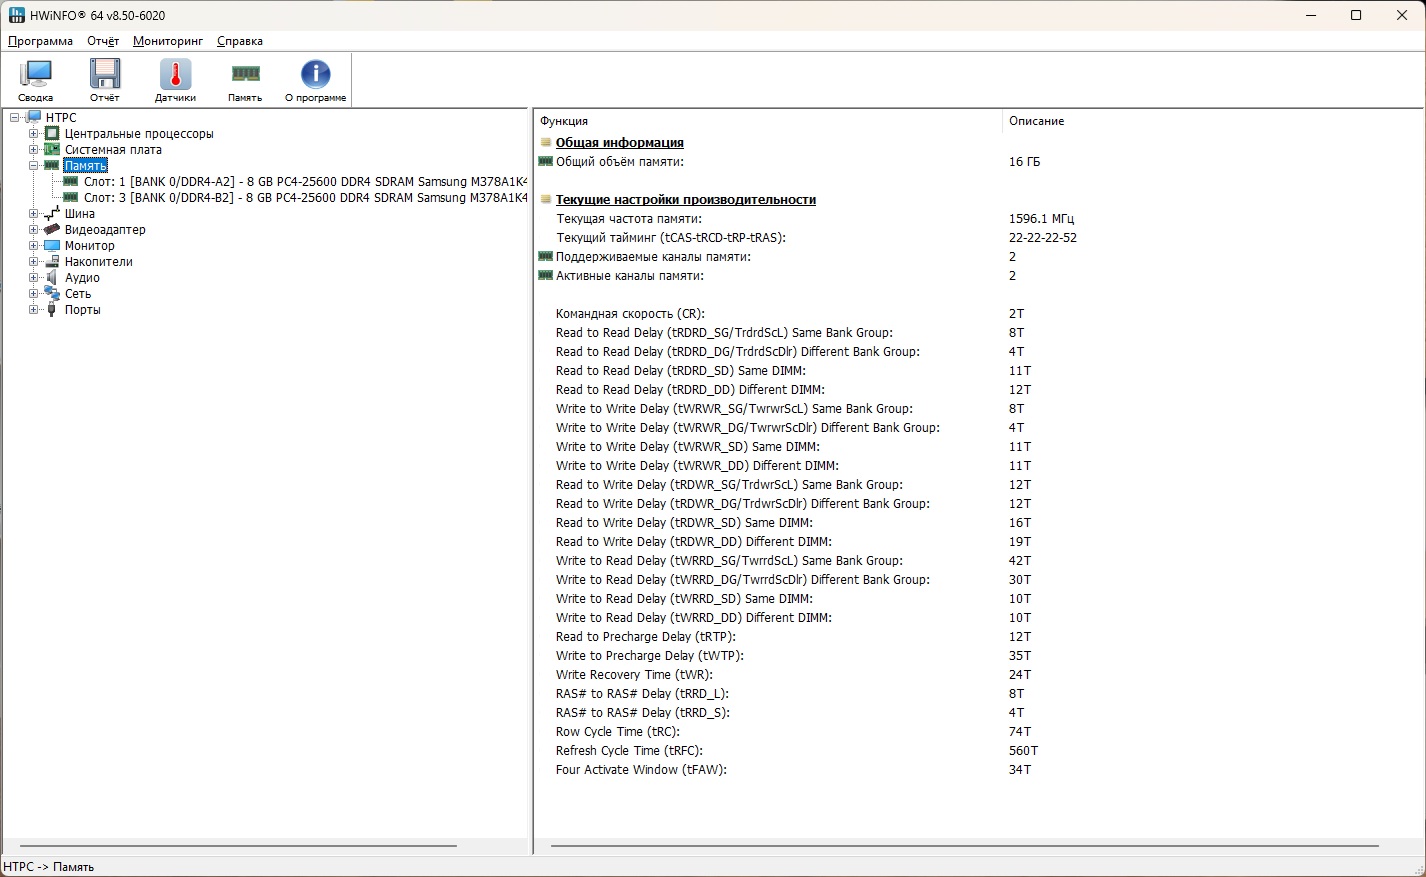Click the Активные каналы памяти row icon
Viewport: 1426px width, 877px height.
click(x=546, y=275)
